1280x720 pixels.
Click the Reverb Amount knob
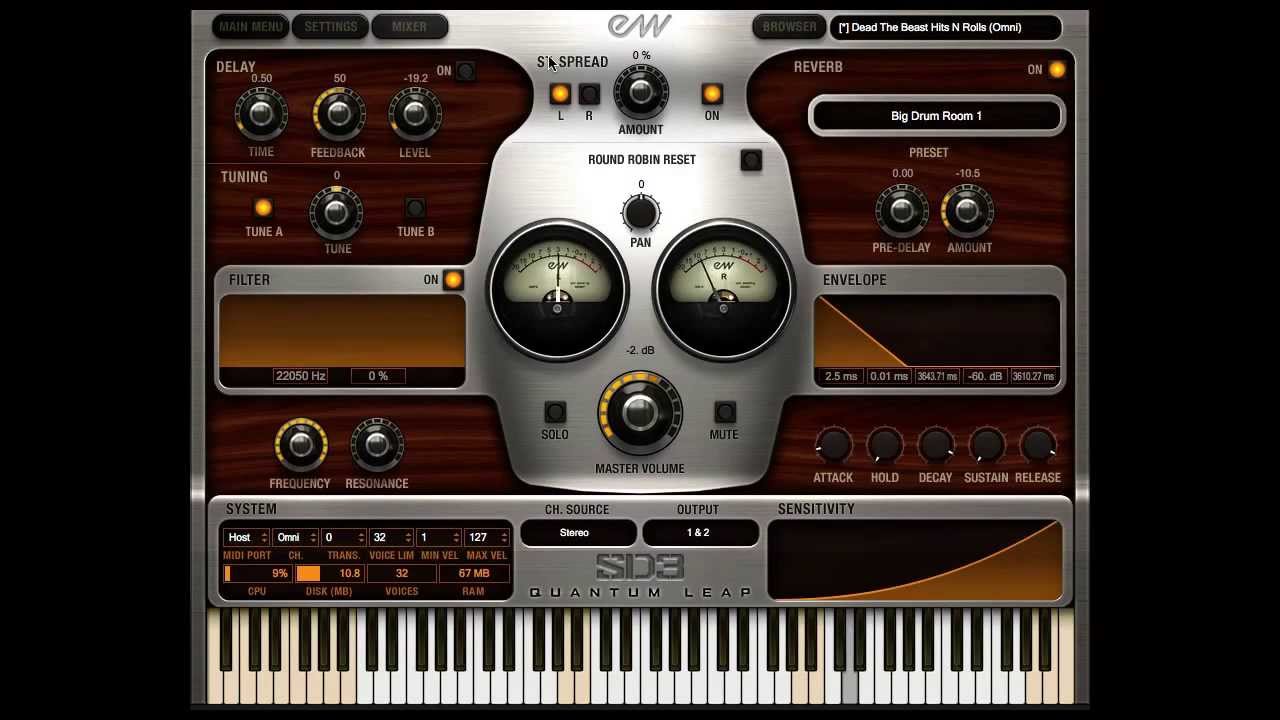967,210
